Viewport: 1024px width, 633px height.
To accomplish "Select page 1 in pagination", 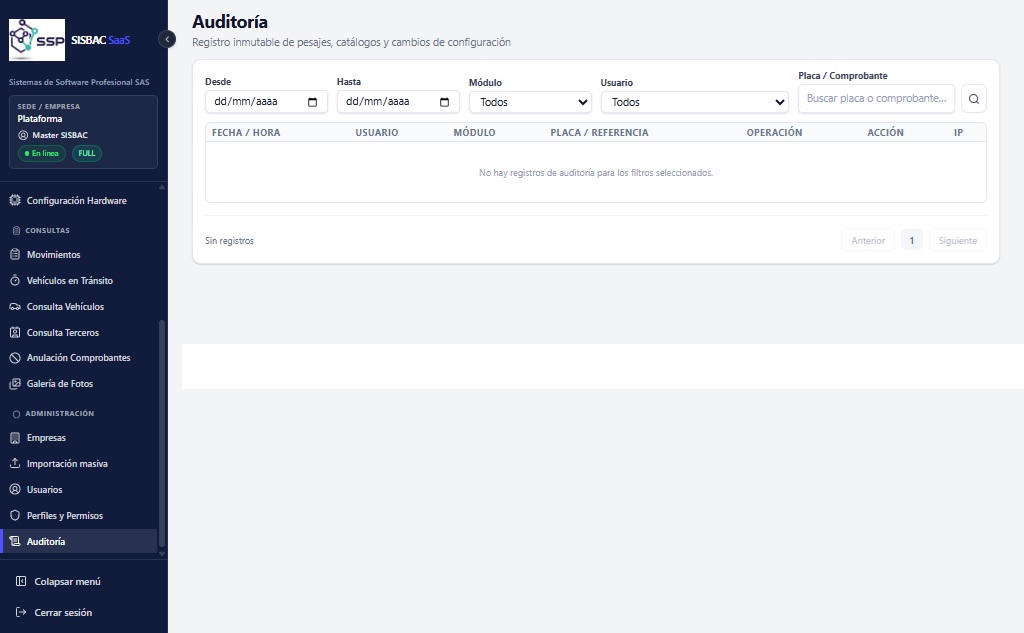I will (912, 240).
